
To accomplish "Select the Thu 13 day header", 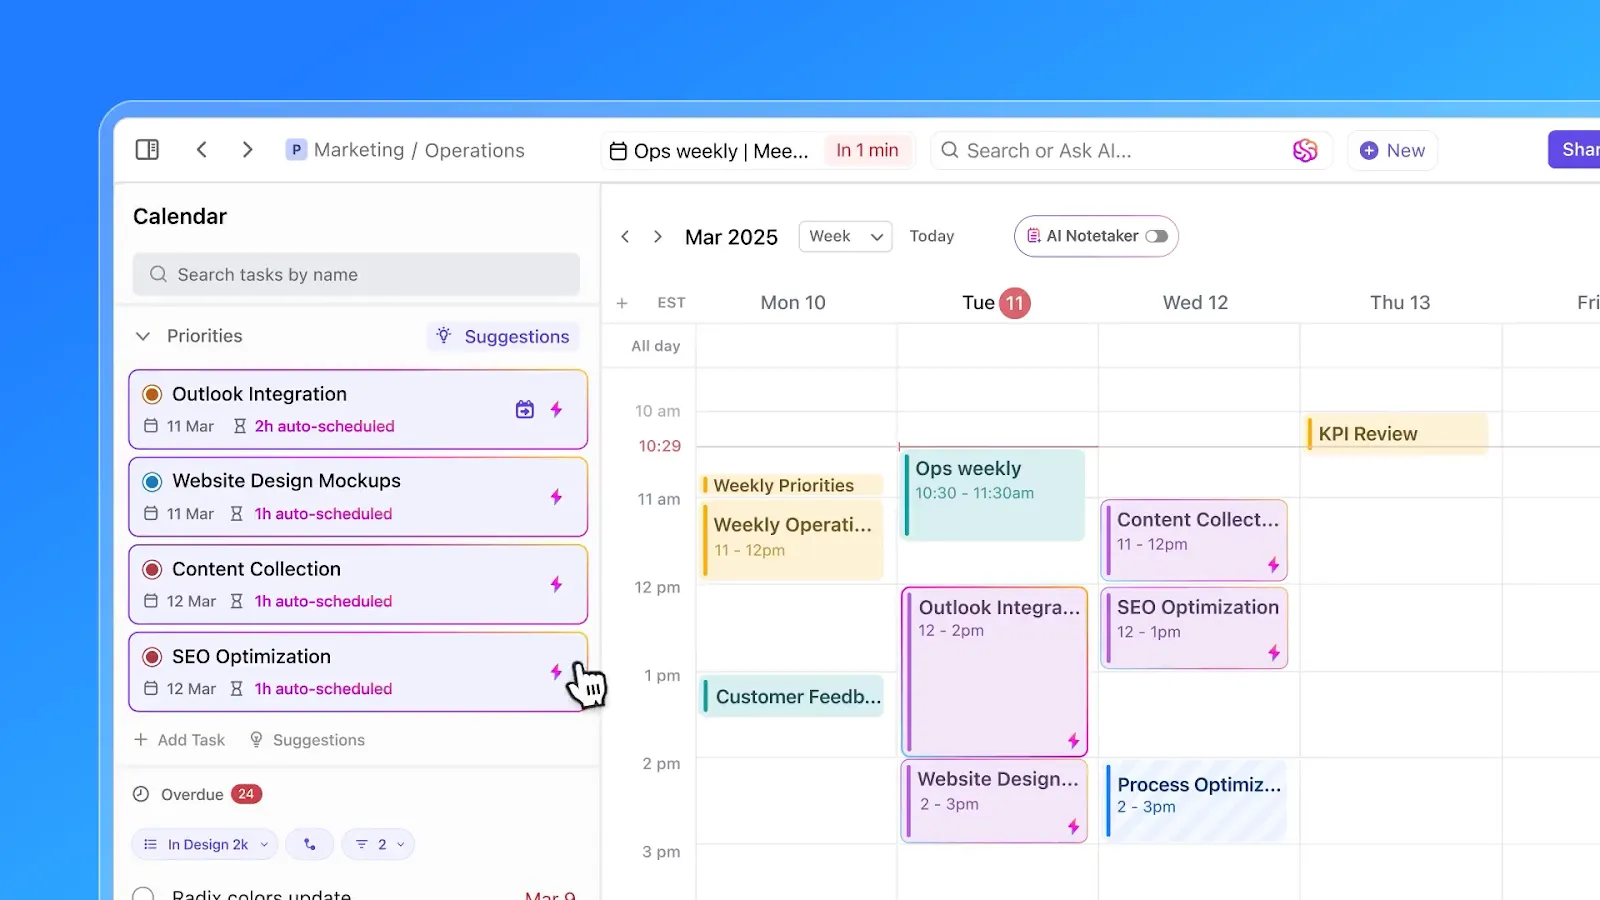I will coord(1400,303).
